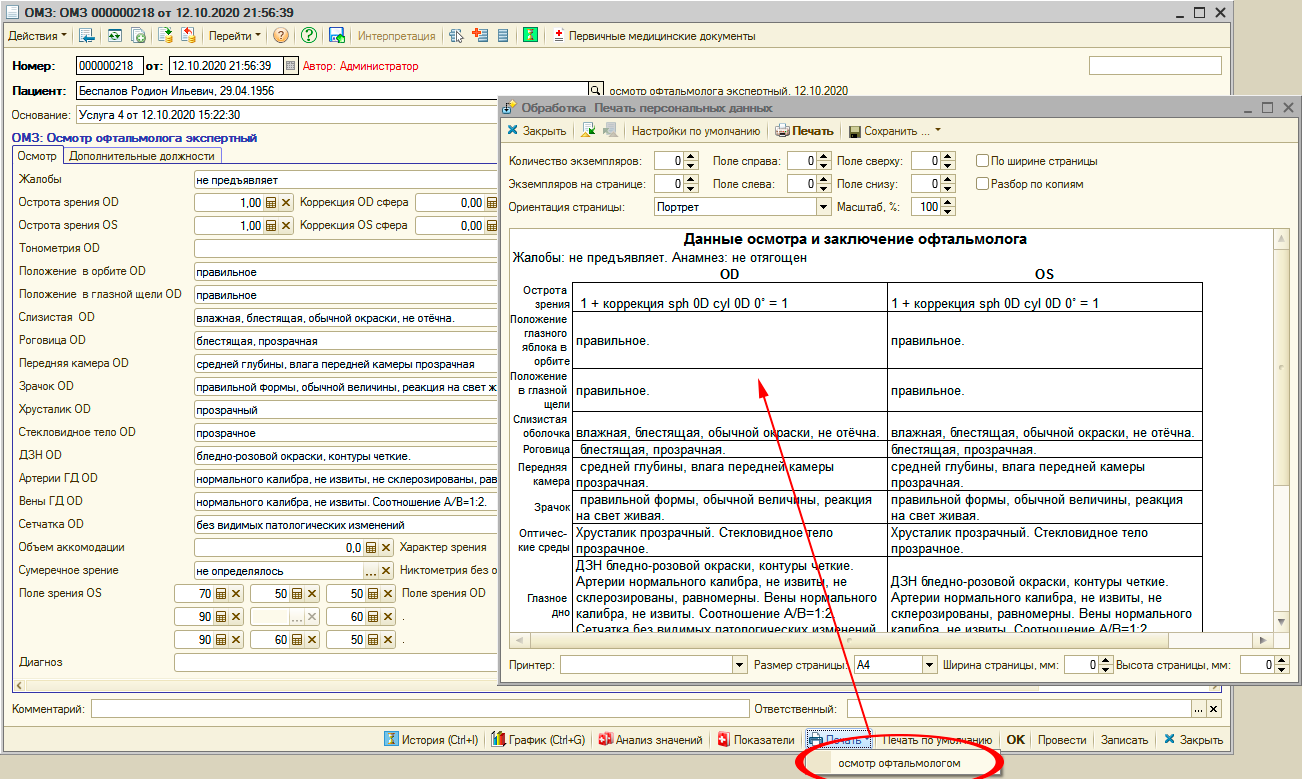Click Настройки по умолчанию button
The height and width of the screenshot is (779, 1302).
click(x=696, y=131)
